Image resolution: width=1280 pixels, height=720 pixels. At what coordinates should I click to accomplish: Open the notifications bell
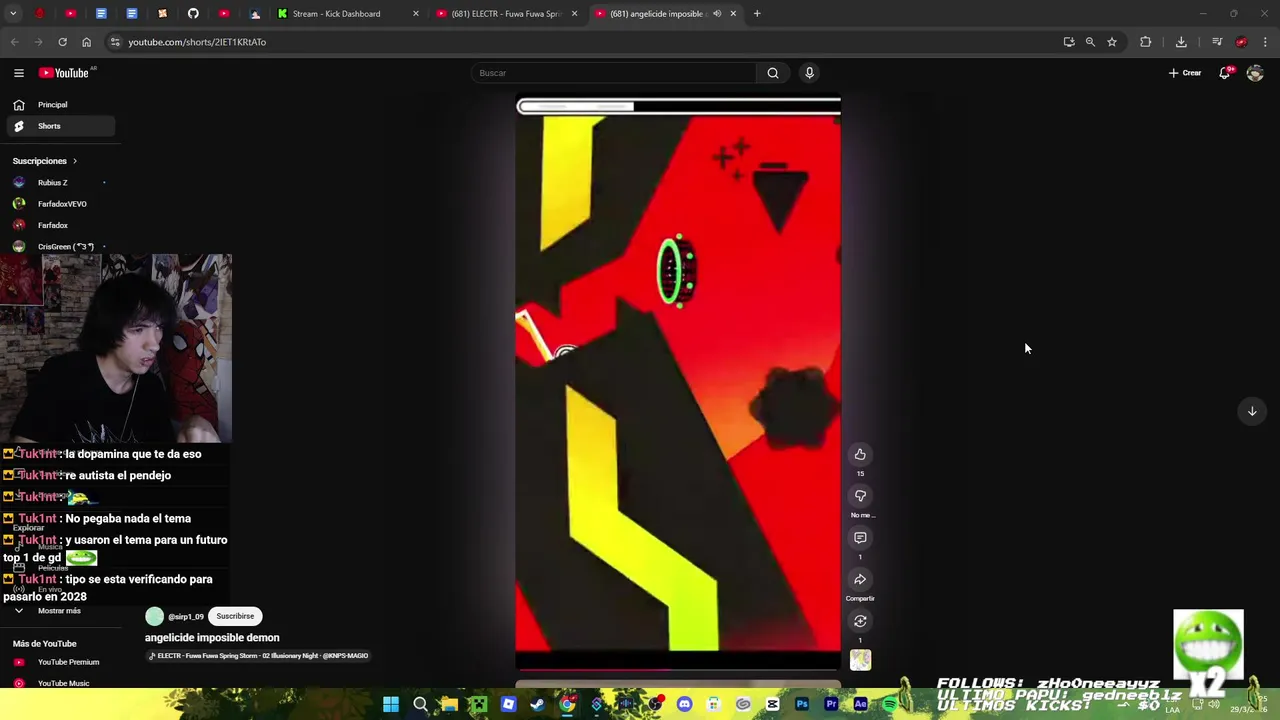point(1224,73)
